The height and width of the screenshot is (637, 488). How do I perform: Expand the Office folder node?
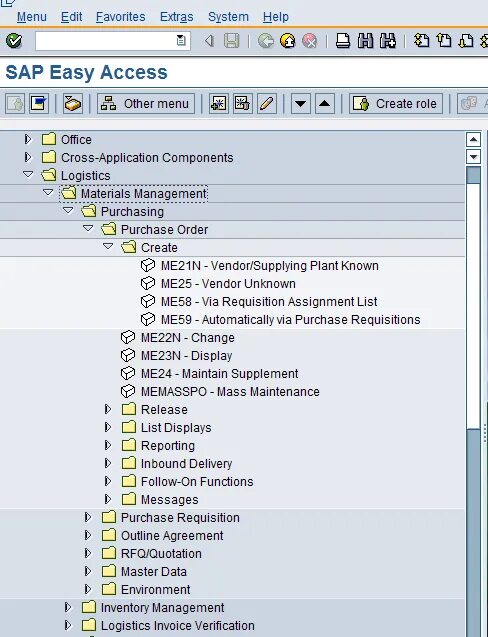pyautogui.click(x=28, y=139)
